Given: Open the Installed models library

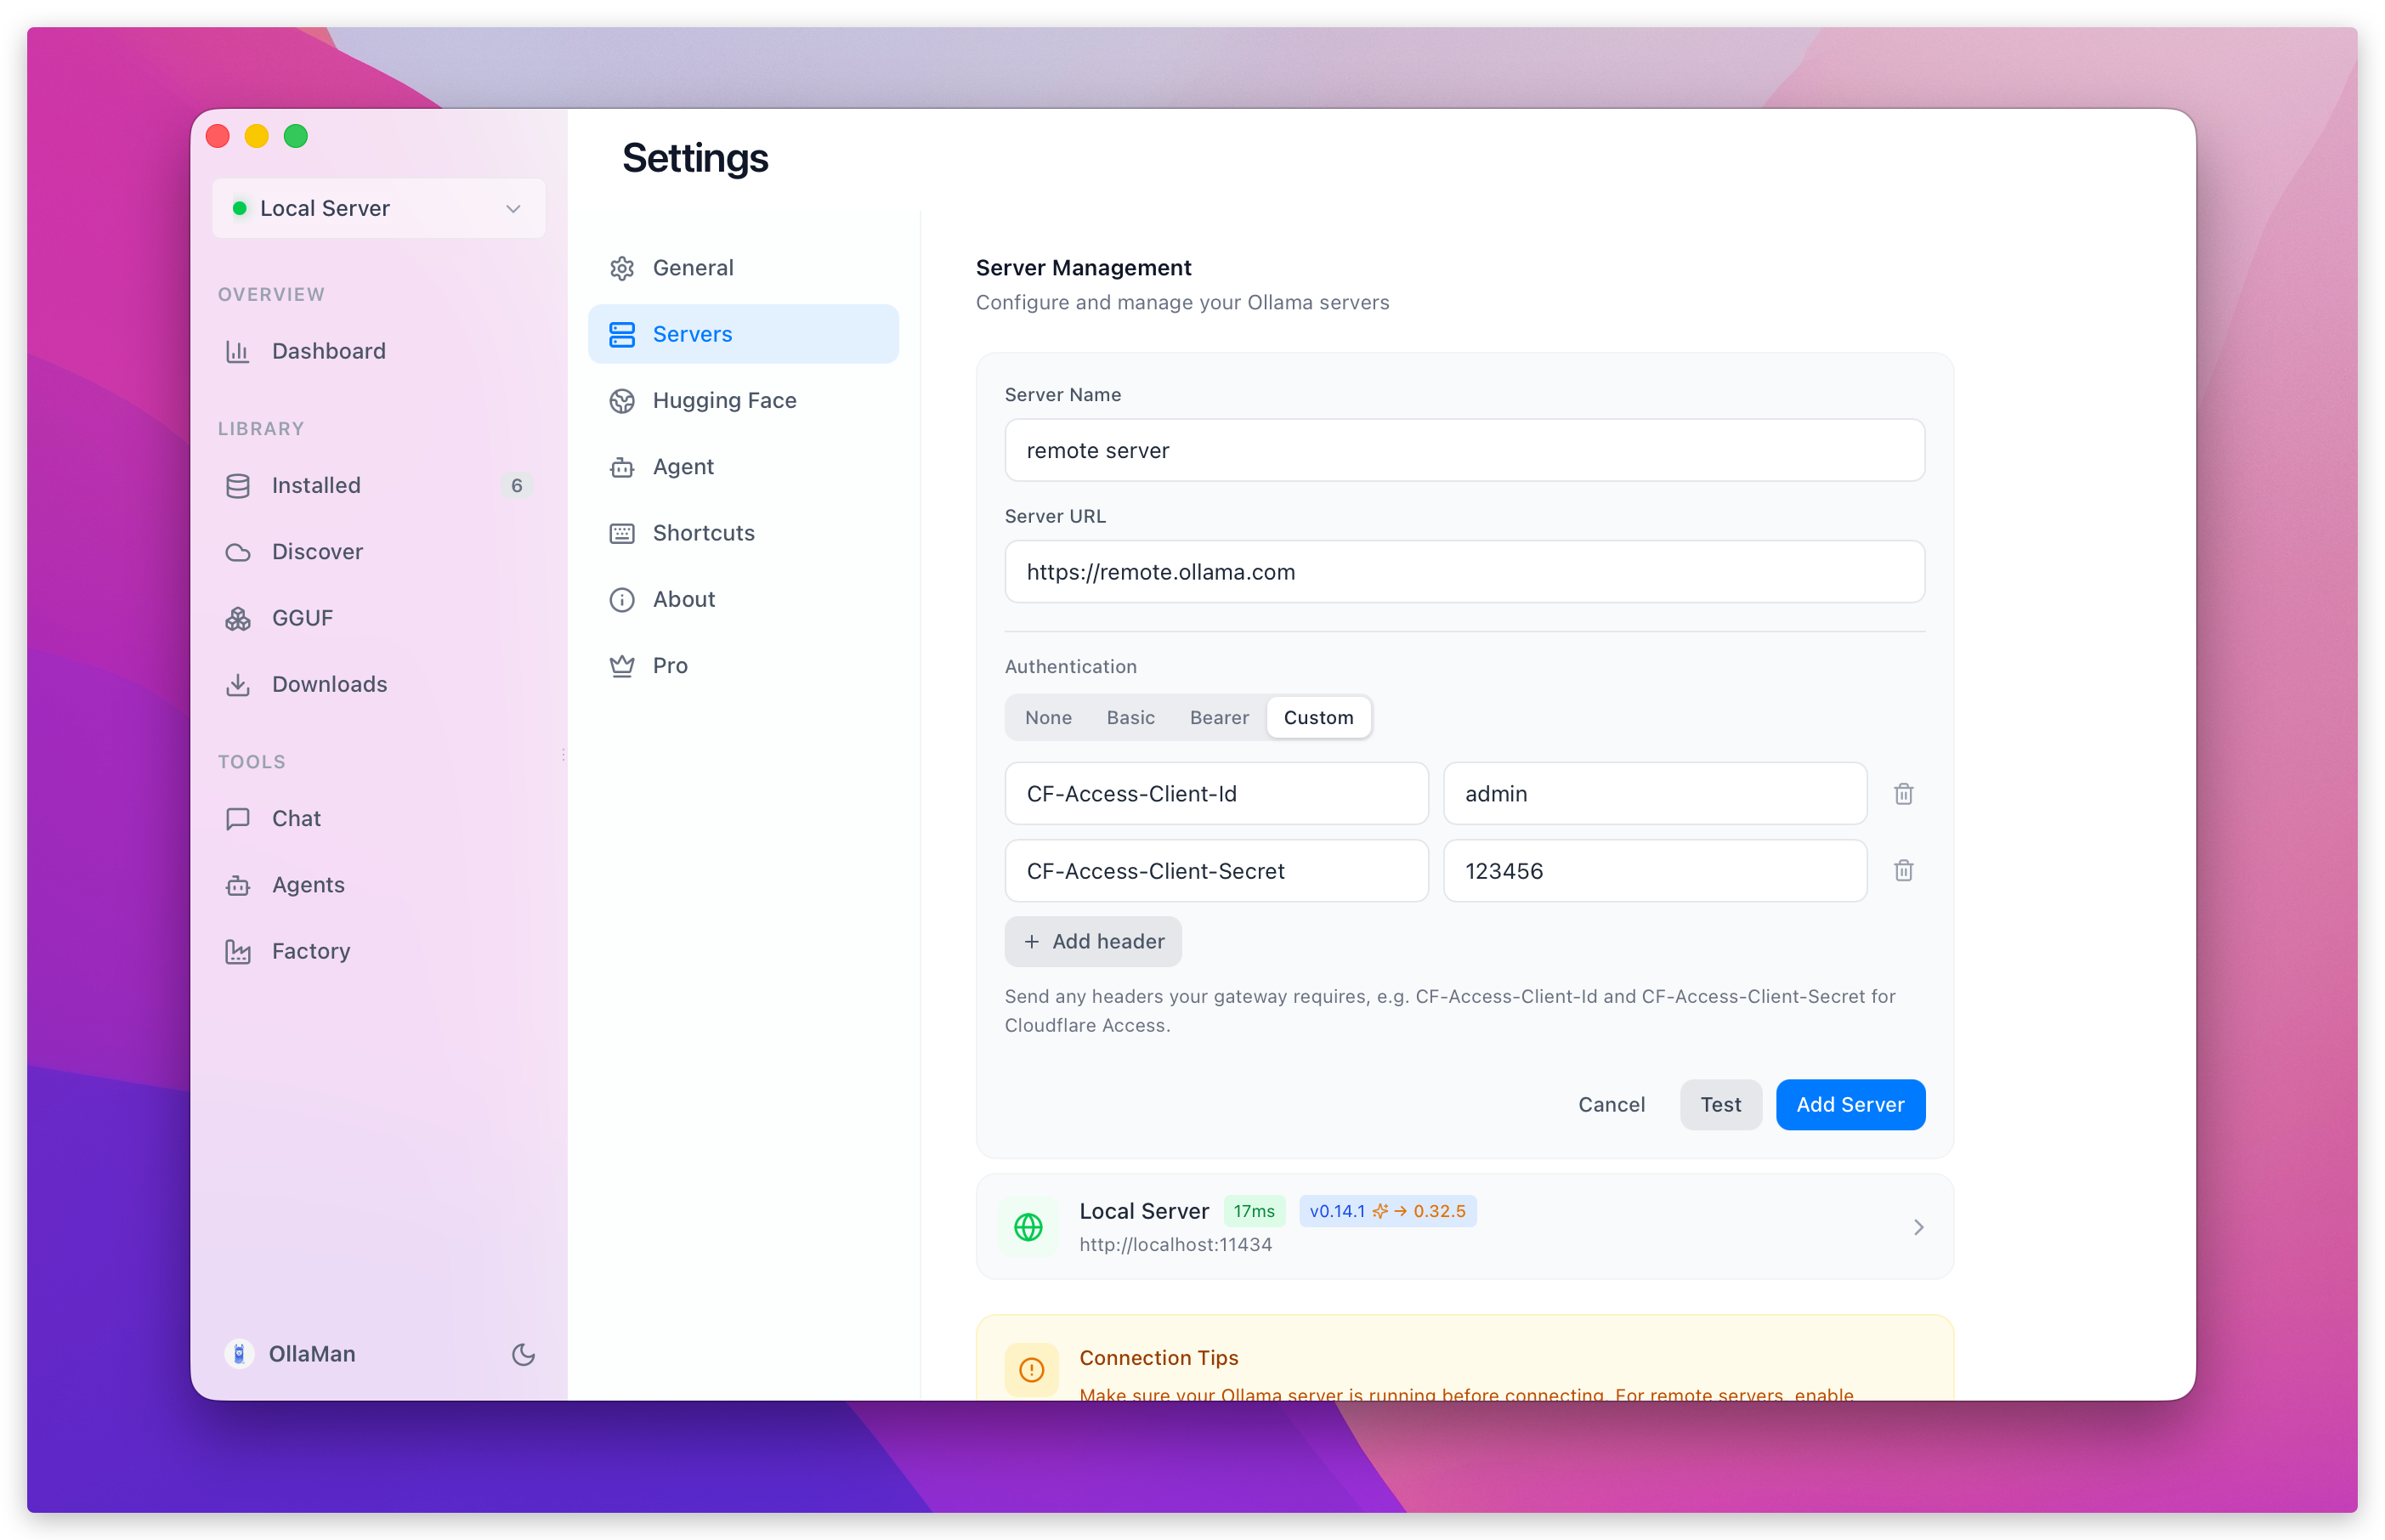Looking at the screenshot, I should tap(378, 485).
